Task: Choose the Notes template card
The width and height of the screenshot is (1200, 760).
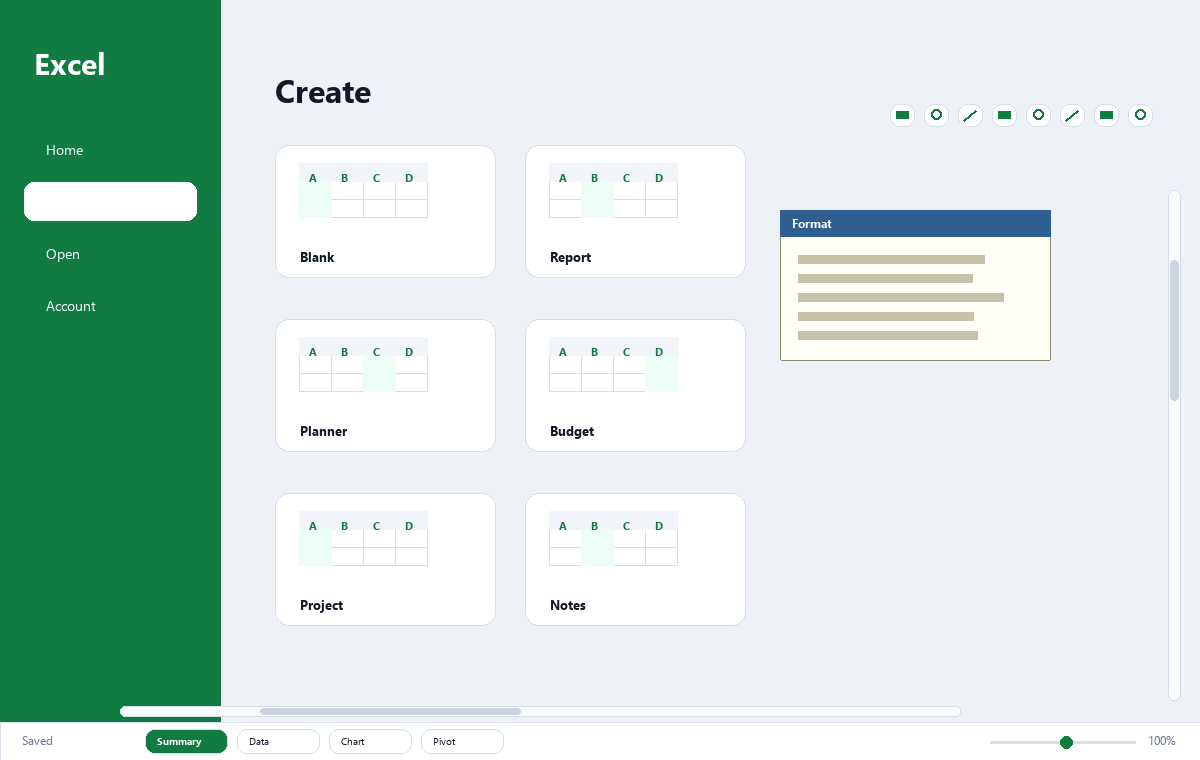Action: coord(635,559)
